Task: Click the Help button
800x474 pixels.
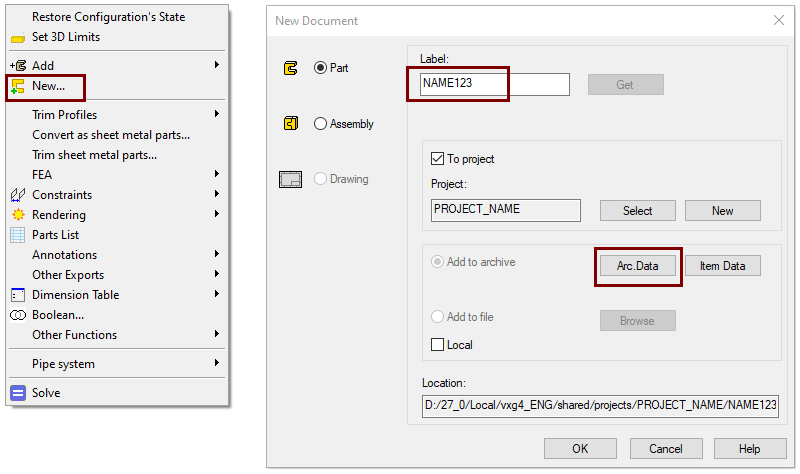Action: pyautogui.click(x=750, y=448)
